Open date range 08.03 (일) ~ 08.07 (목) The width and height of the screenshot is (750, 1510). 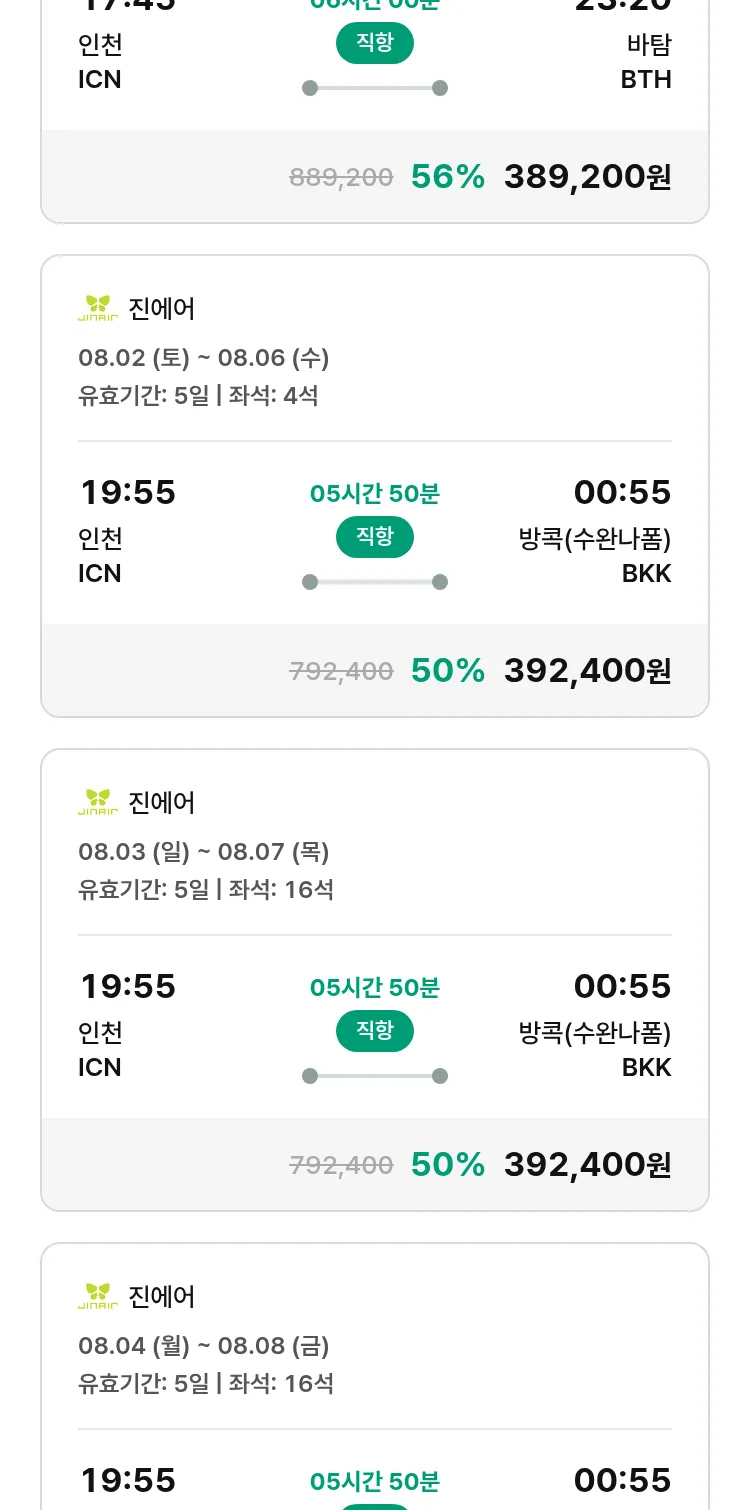tap(204, 852)
